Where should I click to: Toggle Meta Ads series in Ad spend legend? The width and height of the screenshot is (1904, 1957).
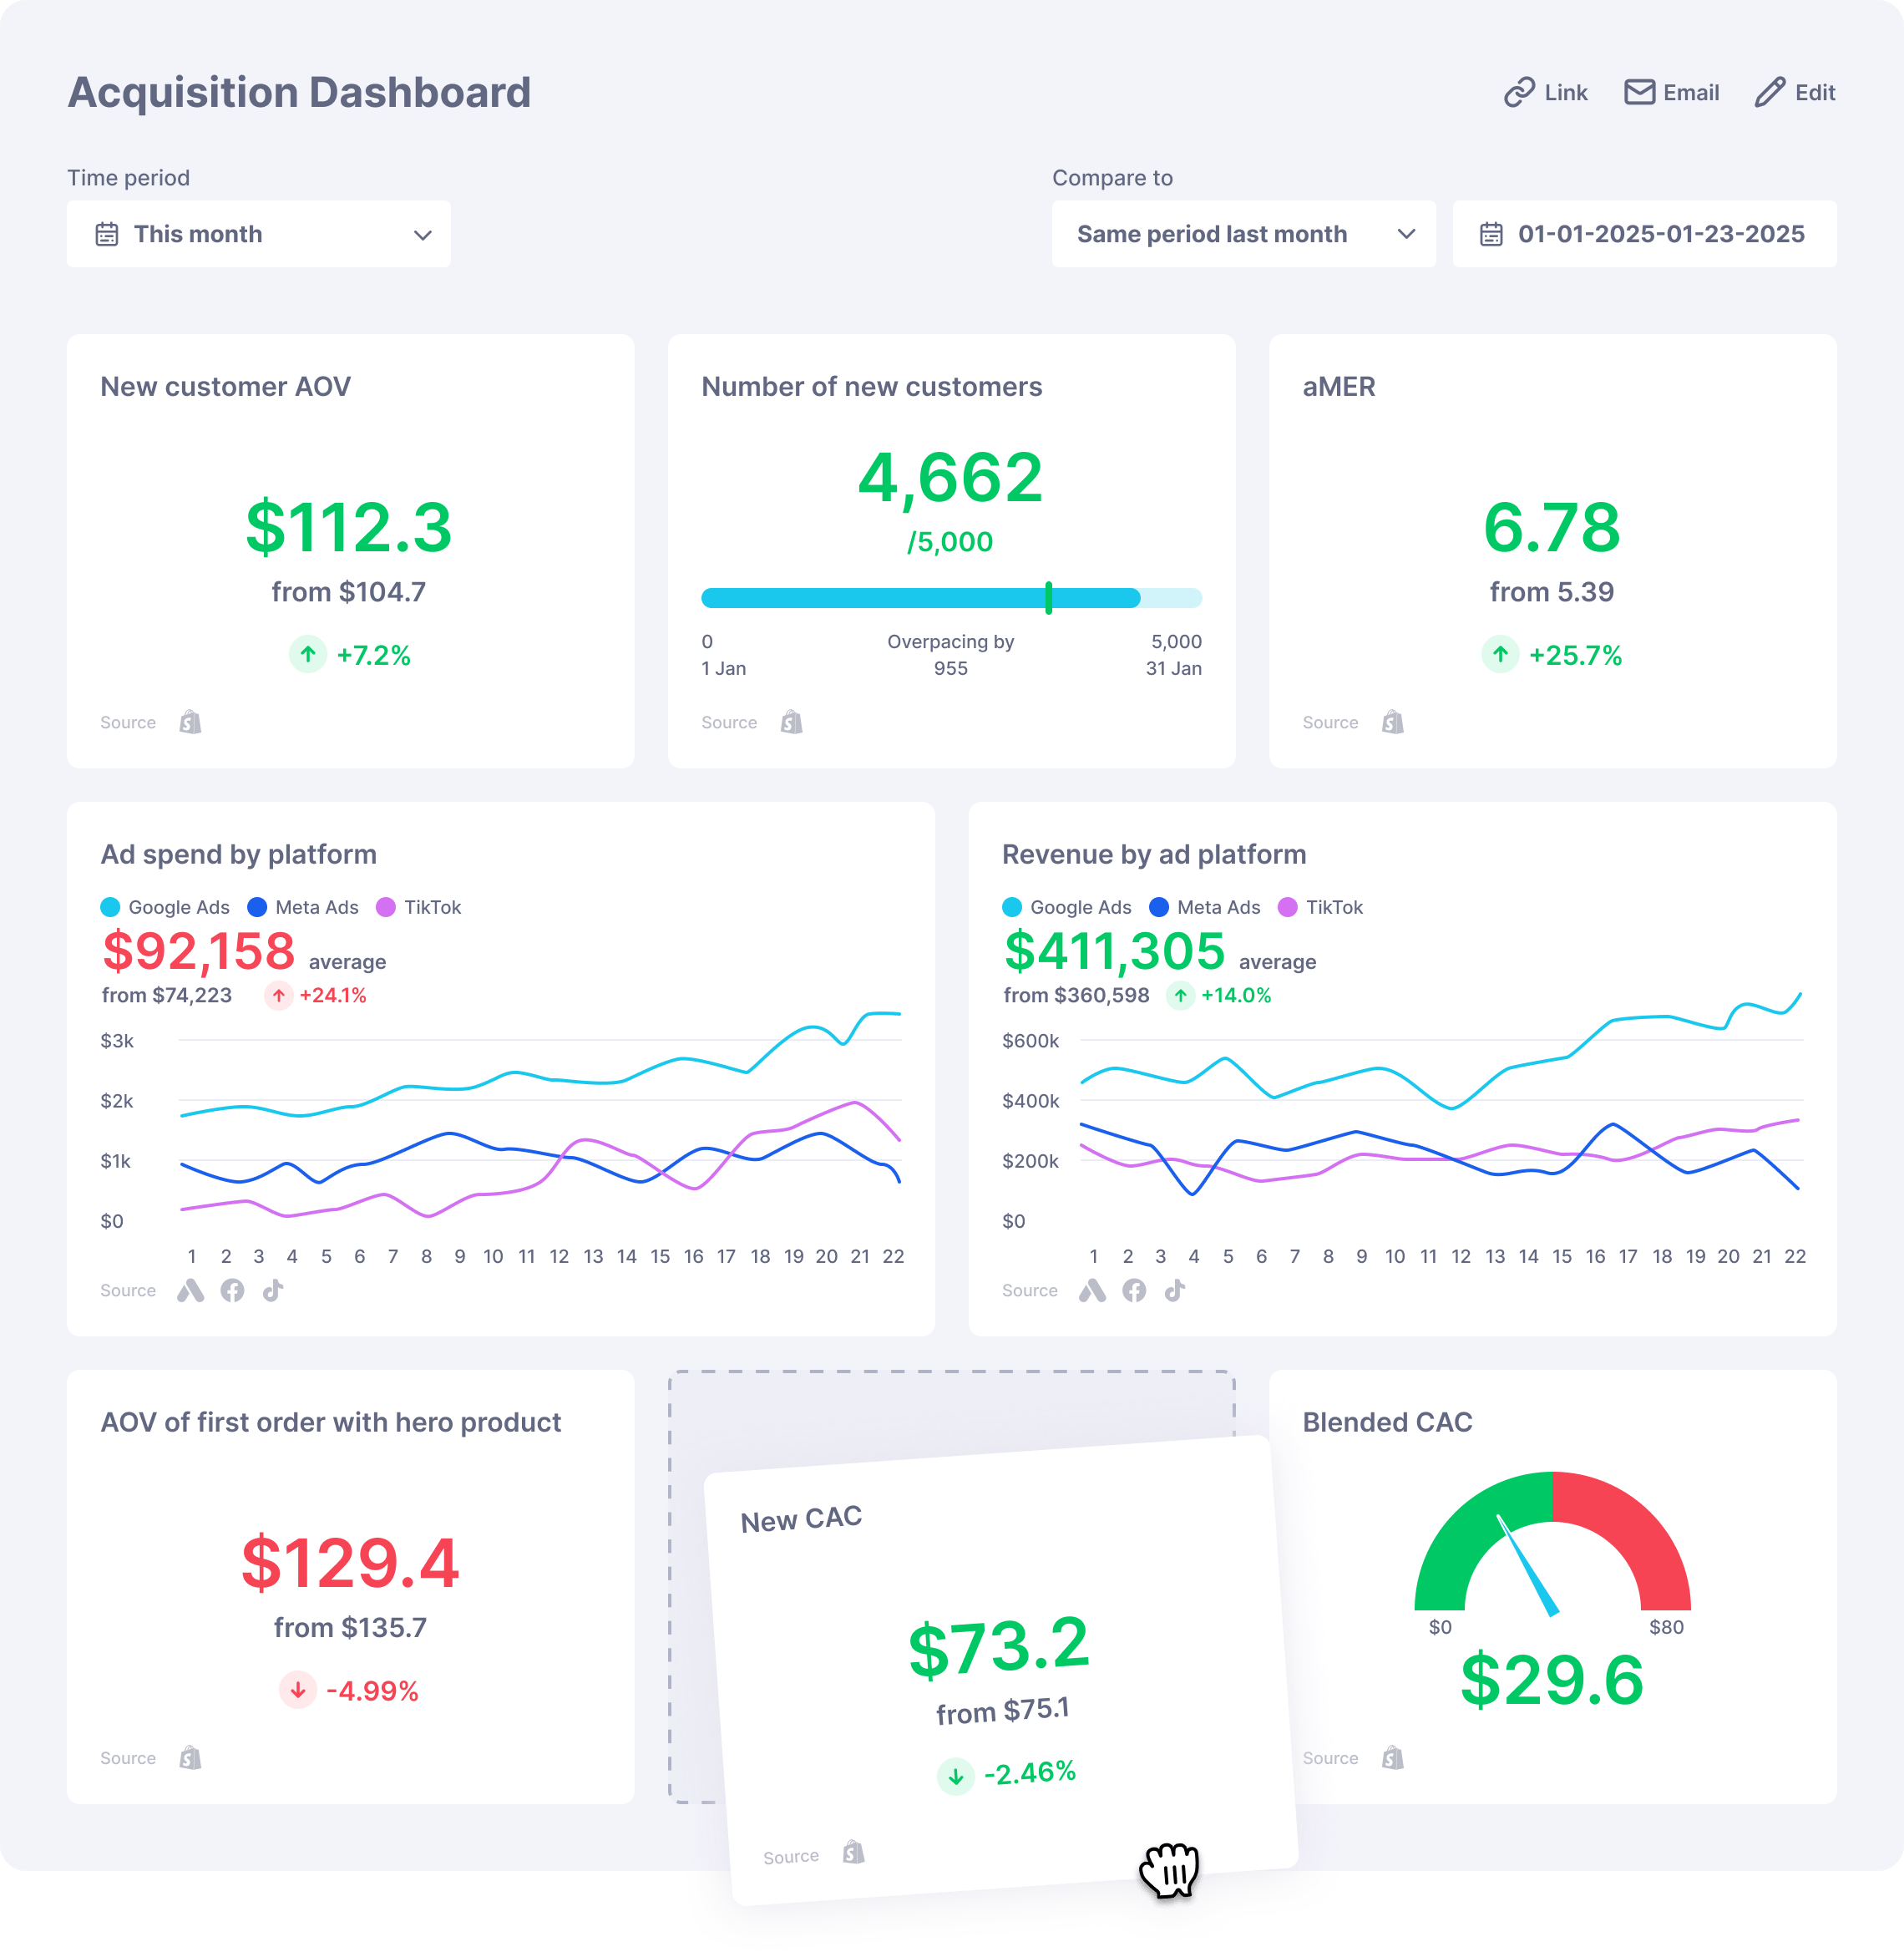pyautogui.click(x=303, y=907)
